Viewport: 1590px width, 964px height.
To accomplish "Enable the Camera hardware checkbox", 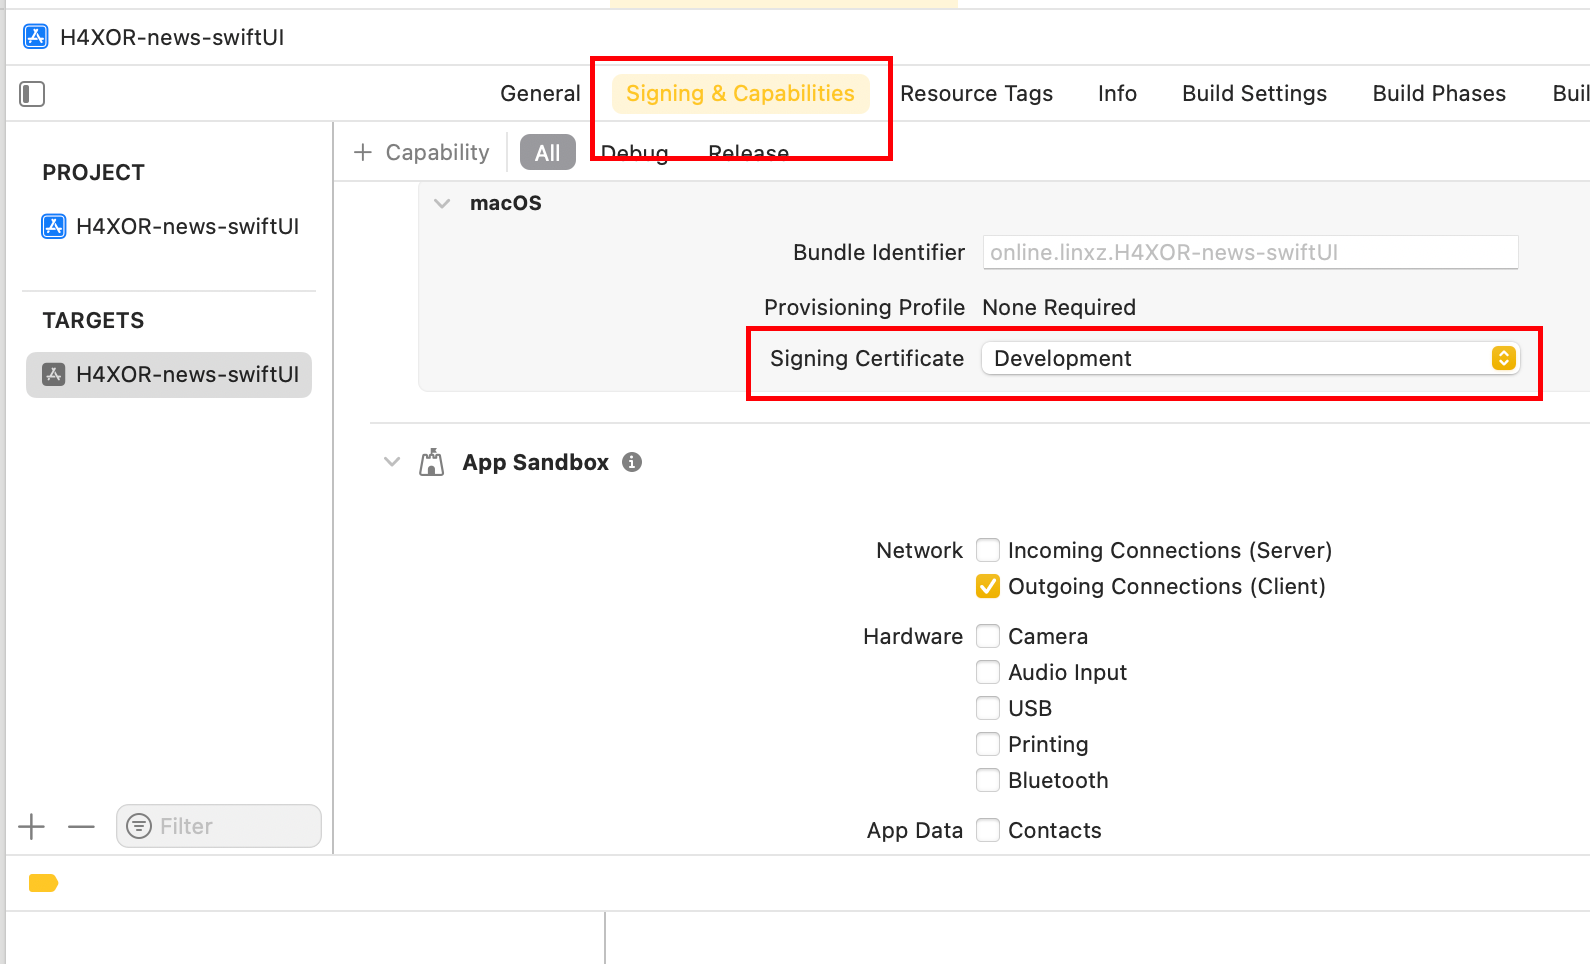I will click(988, 636).
